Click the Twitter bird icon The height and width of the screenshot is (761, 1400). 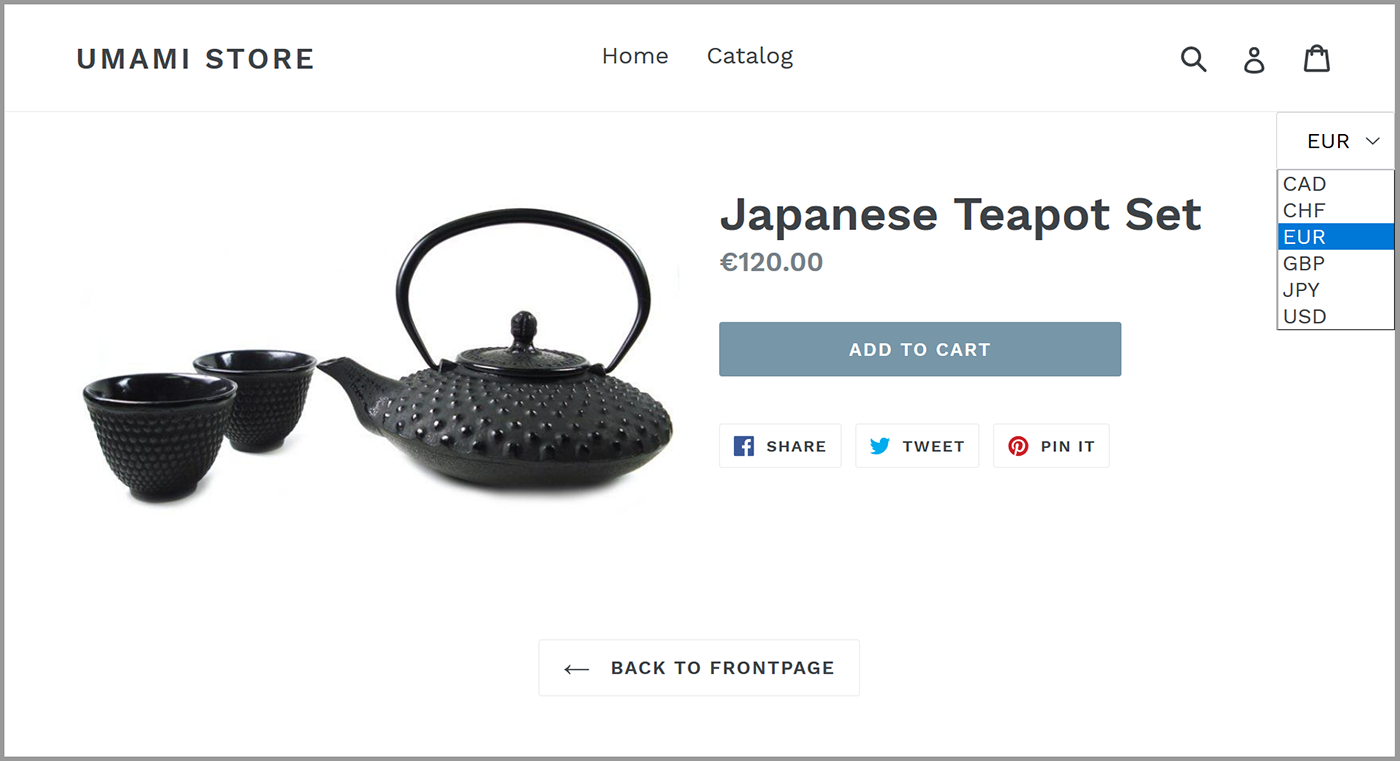click(x=880, y=446)
